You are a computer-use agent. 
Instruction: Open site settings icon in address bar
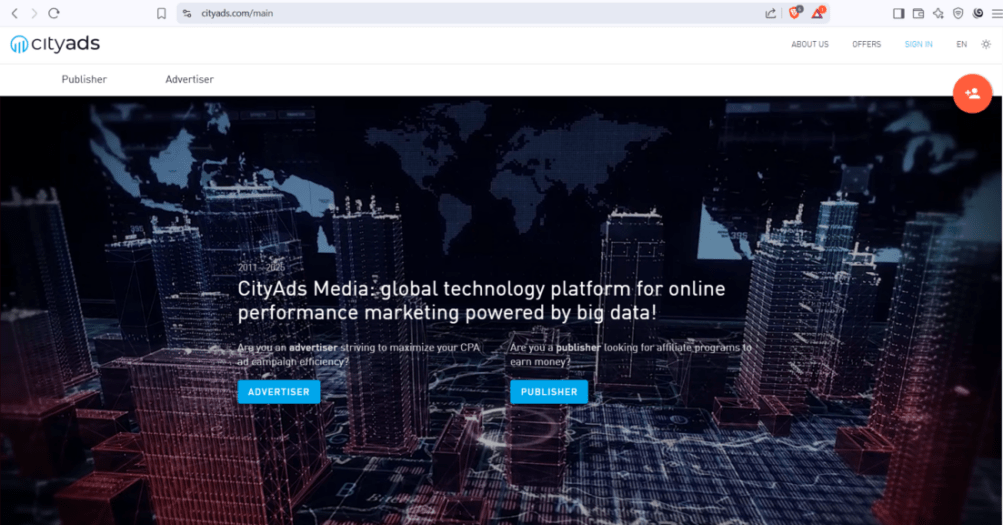(187, 13)
